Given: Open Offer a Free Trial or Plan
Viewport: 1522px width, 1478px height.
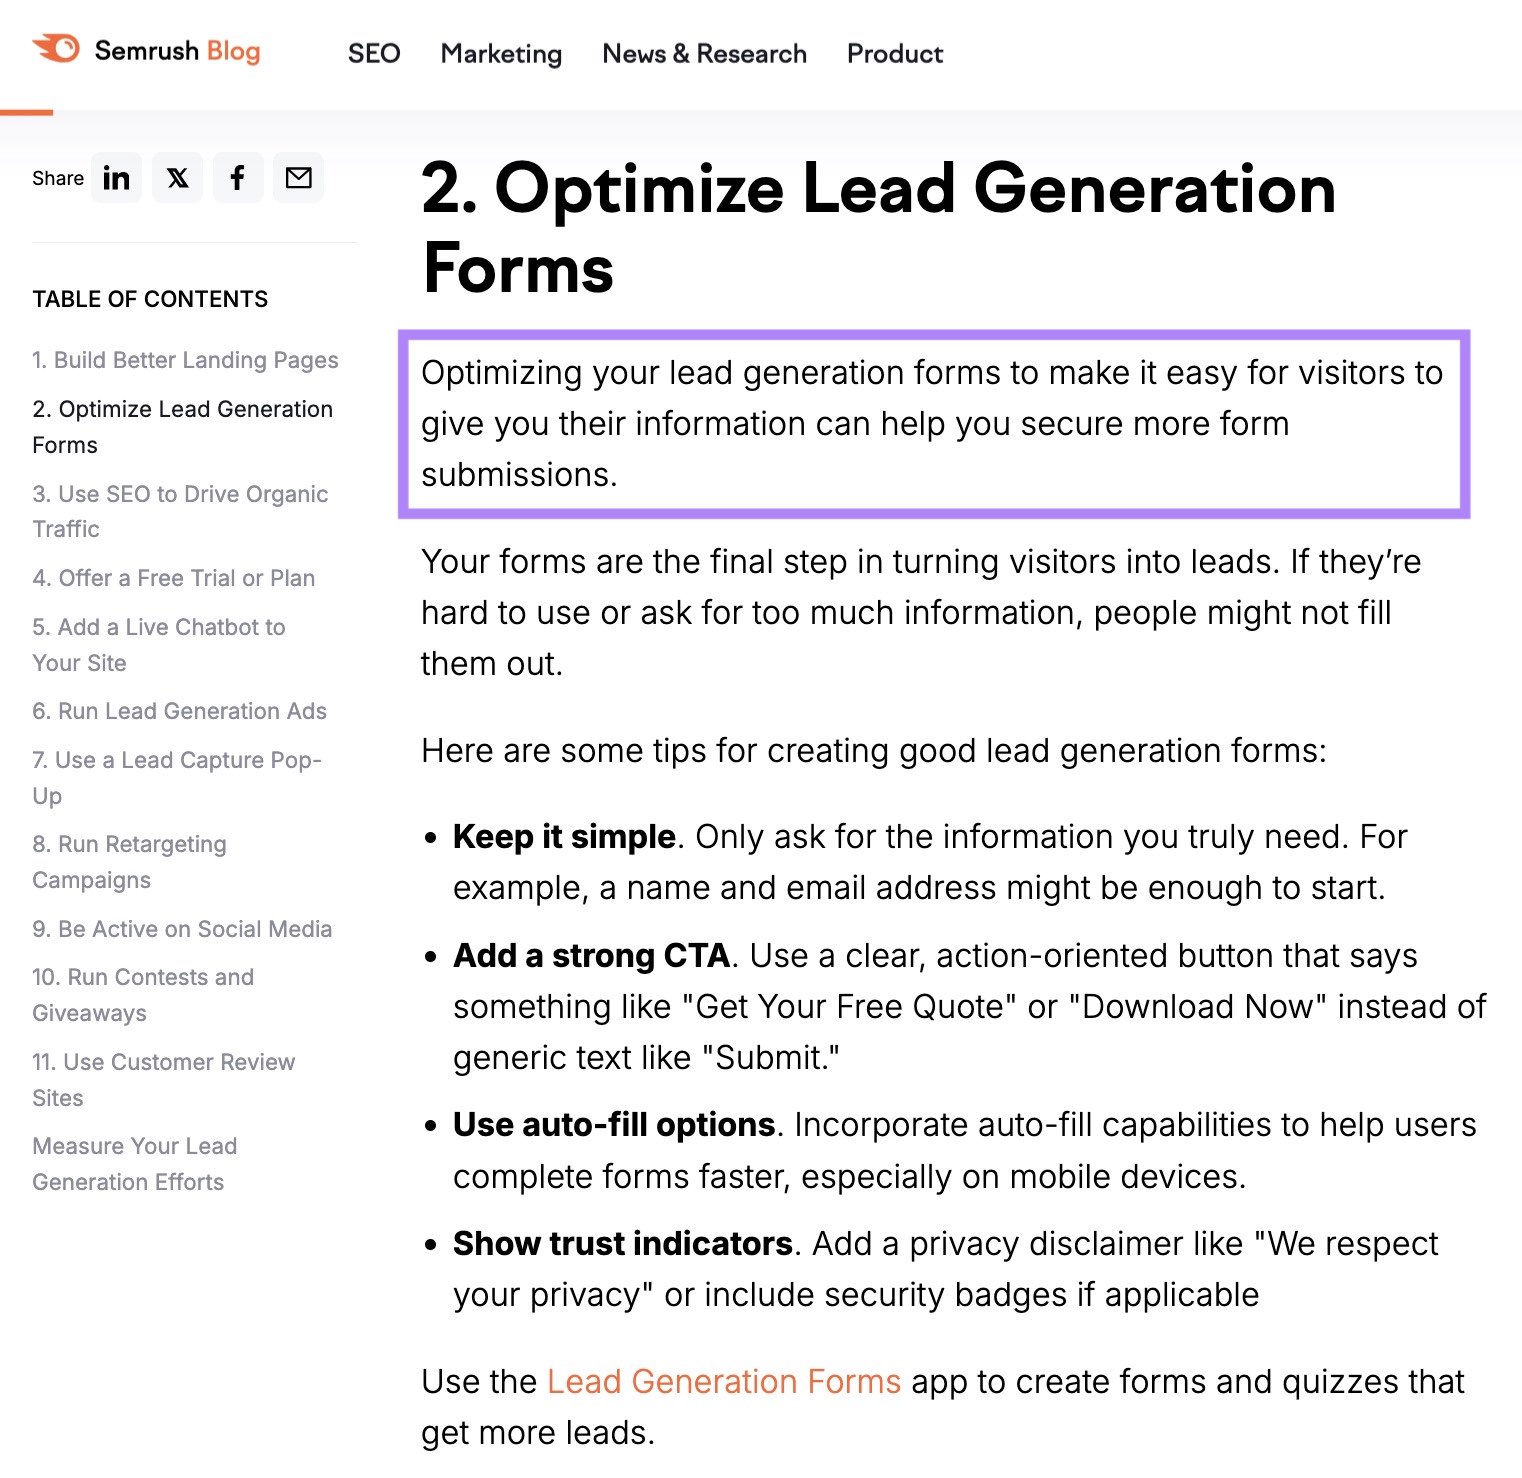Looking at the screenshot, I should click(174, 578).
